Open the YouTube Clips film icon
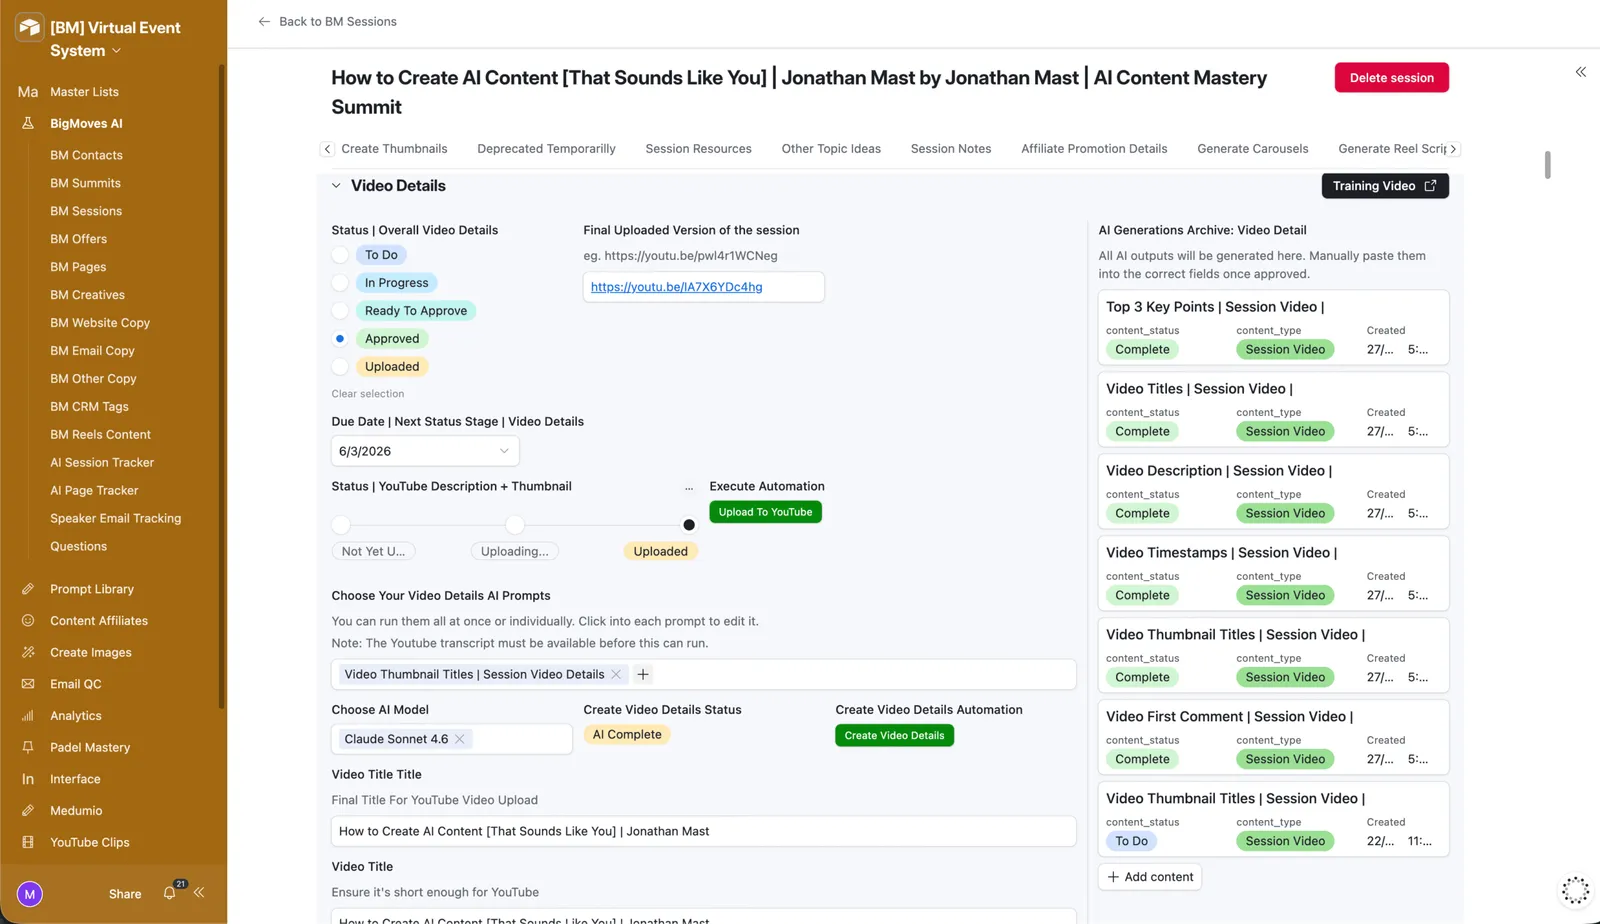 pos(28,842)
